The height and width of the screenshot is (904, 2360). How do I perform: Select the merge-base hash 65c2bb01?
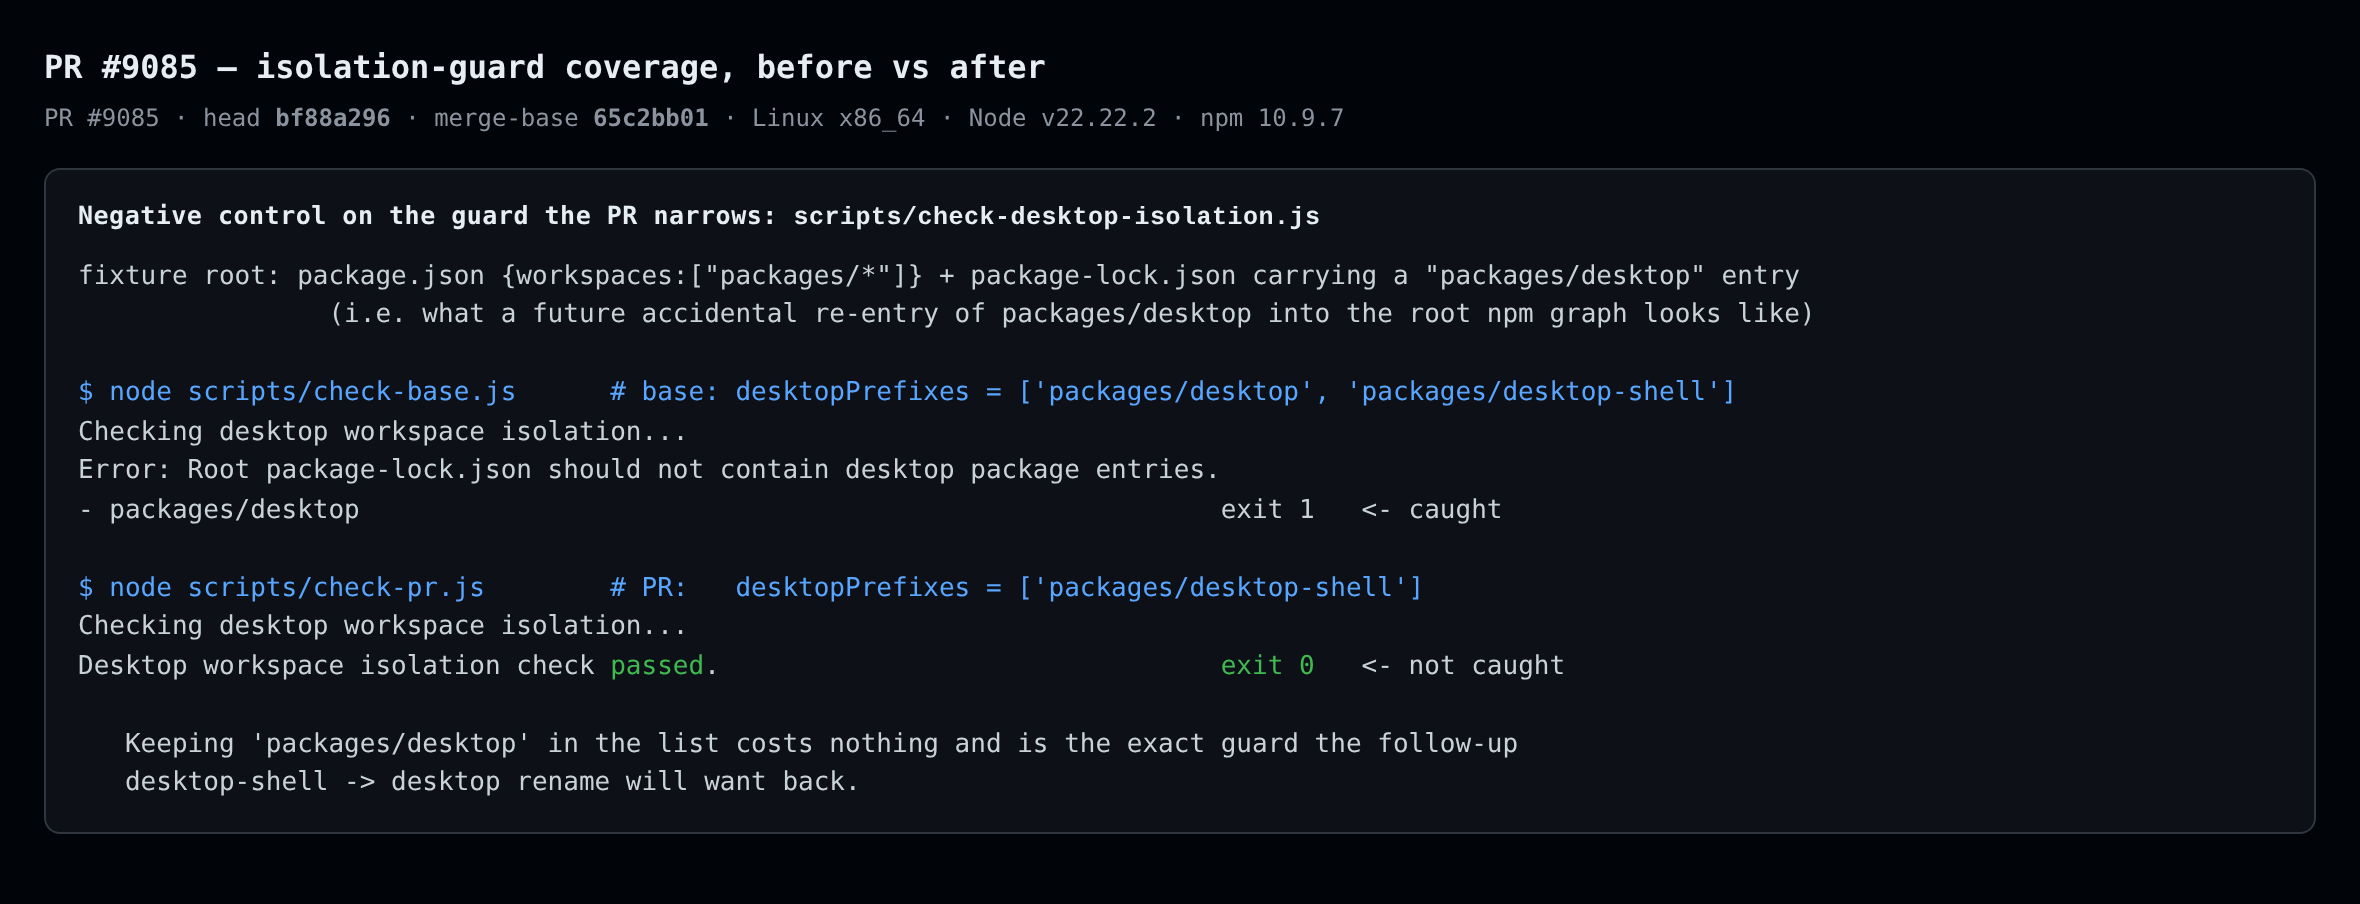point(650,118)
